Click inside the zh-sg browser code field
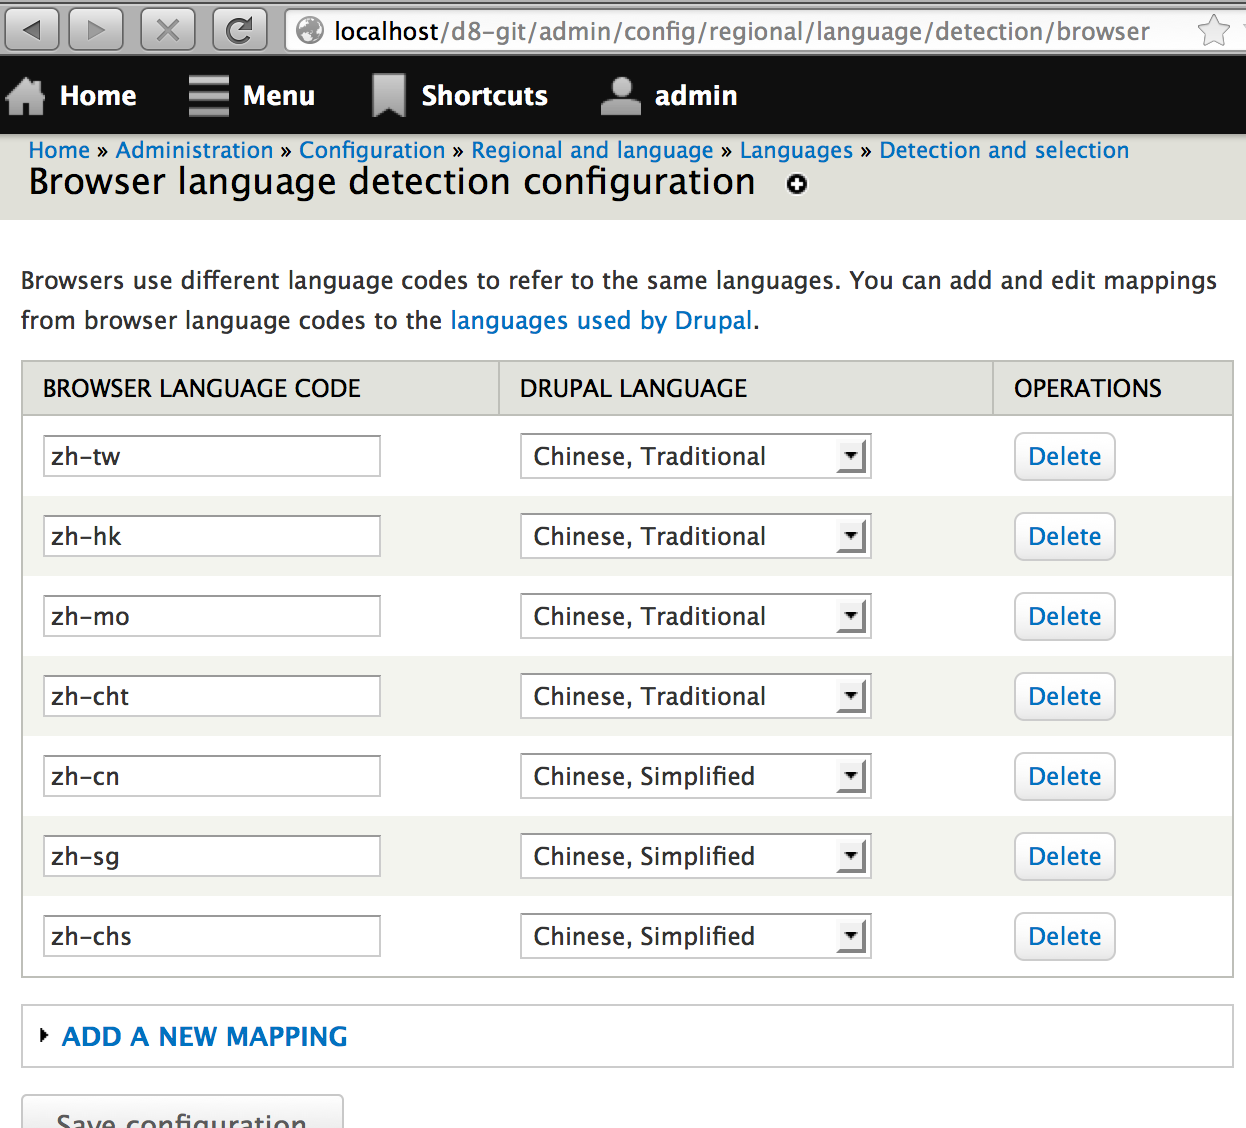 211,856
